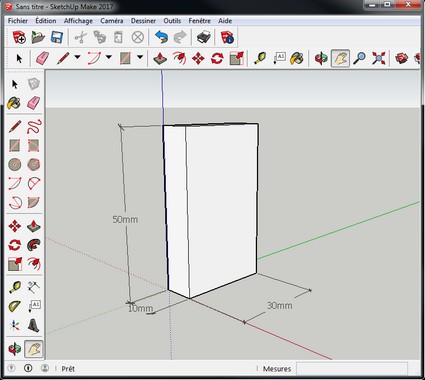Expand the Line tool dropdown arrow
This screenshot has height=380, width=425.
point(77,57)
